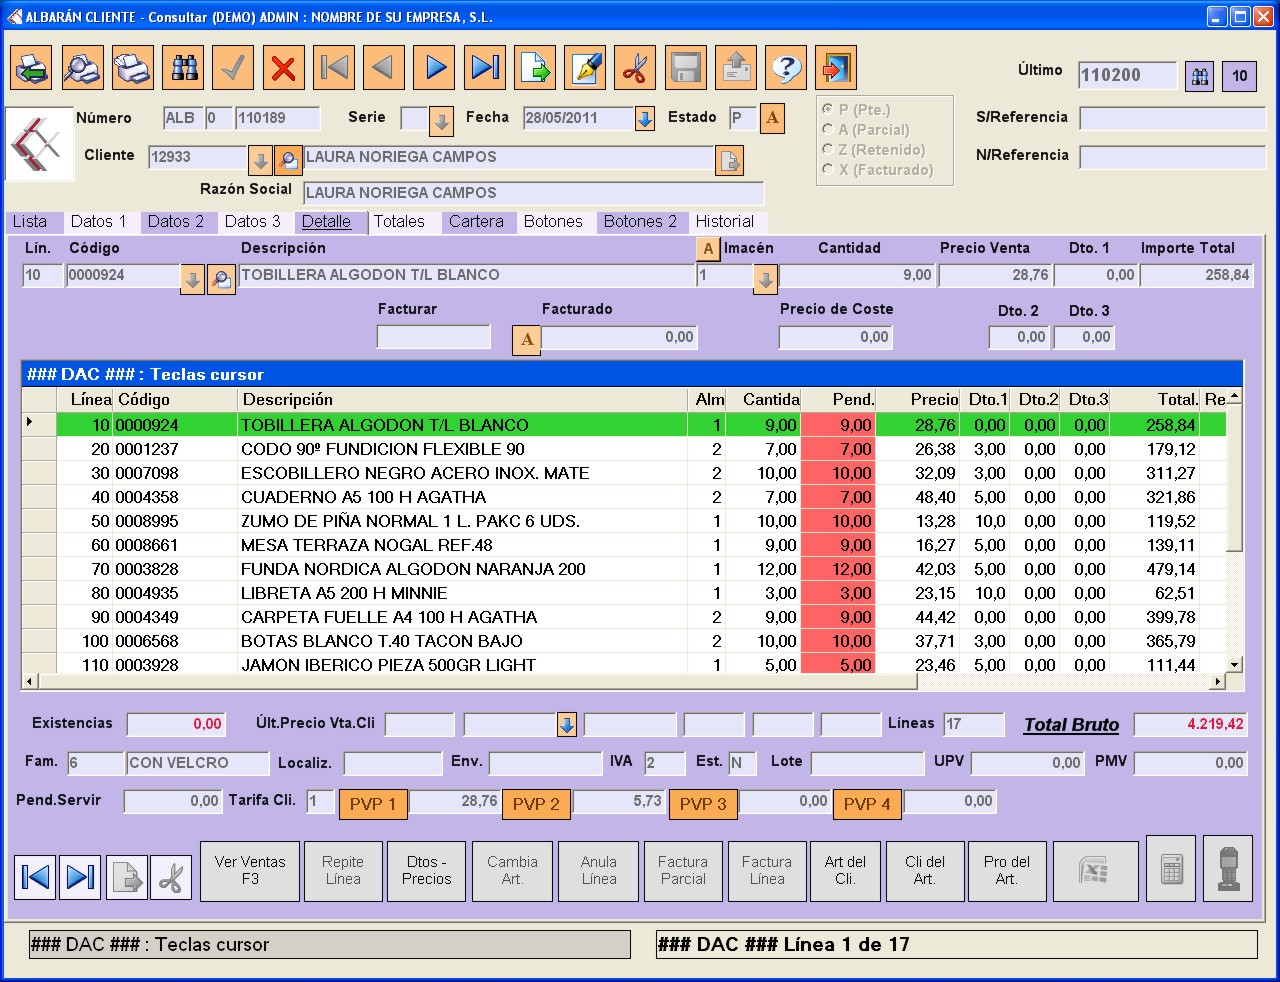This screenshot has width=1280, height=982.
Task: Open the calculator icon
Action: coord(1171,869)
